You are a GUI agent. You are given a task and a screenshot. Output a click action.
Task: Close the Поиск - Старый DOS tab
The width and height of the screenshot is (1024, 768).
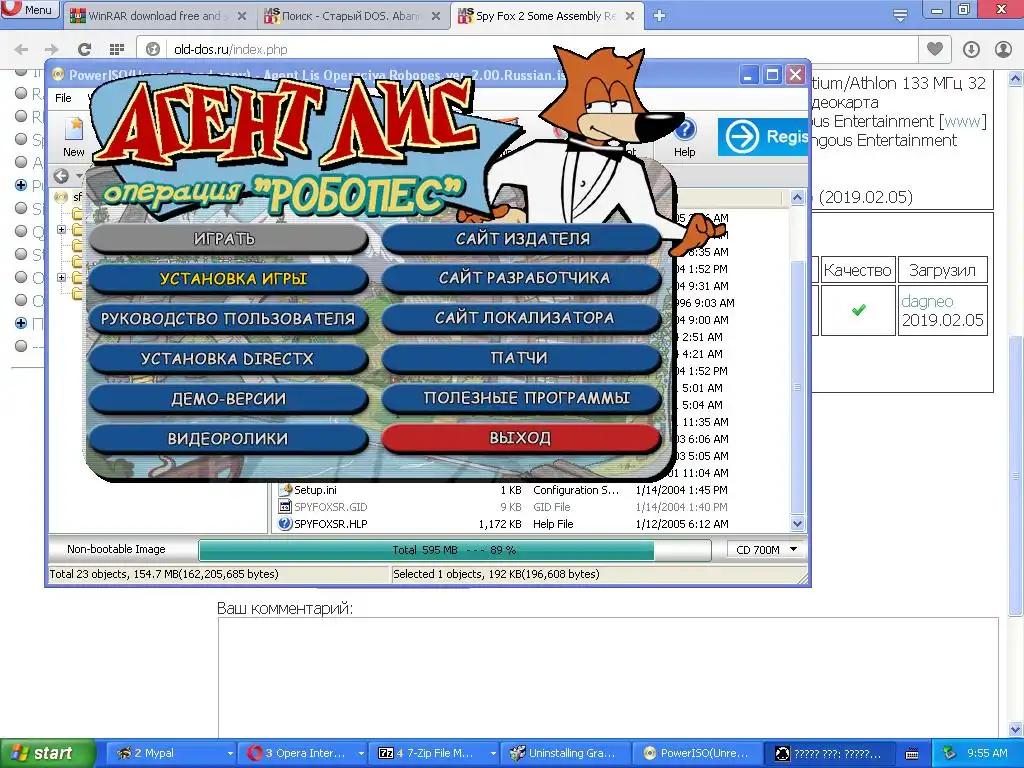[436, 16]
